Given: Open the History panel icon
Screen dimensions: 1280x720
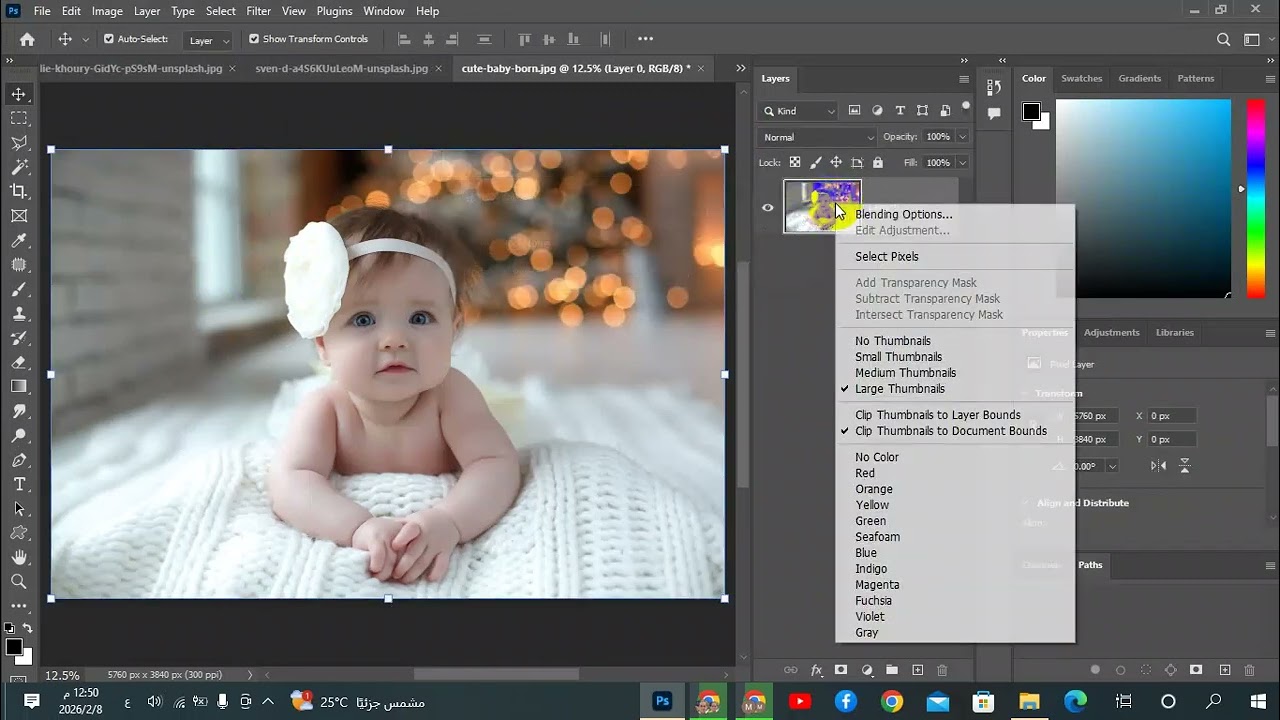Looking at the screenshot, I should click(994, 87).
